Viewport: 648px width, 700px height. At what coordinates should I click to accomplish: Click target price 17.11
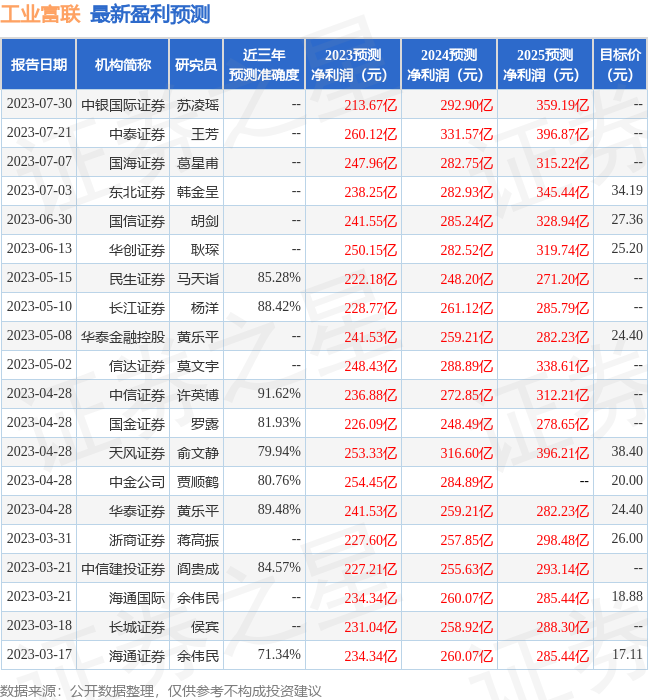pos(627,655)
